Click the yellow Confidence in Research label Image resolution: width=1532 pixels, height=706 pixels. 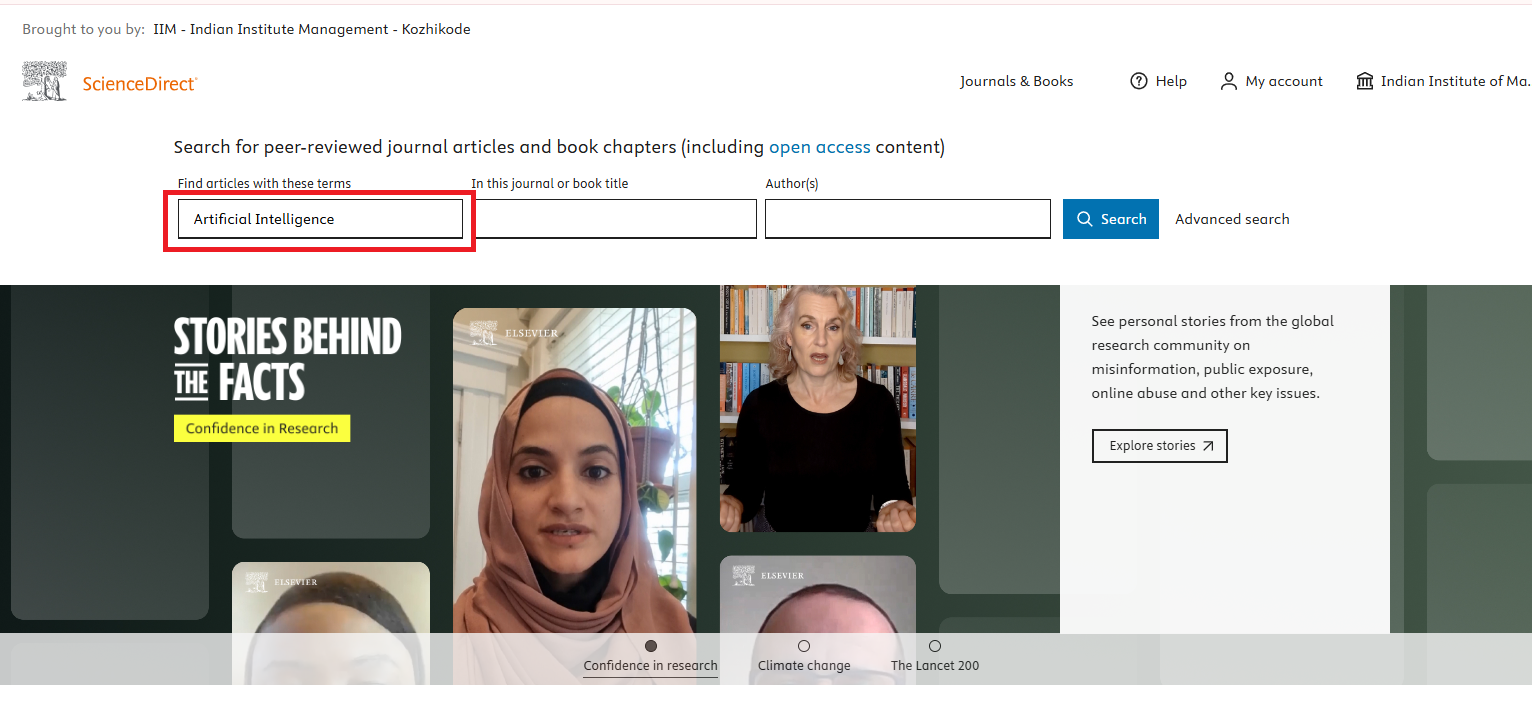(x=262, y=428)
